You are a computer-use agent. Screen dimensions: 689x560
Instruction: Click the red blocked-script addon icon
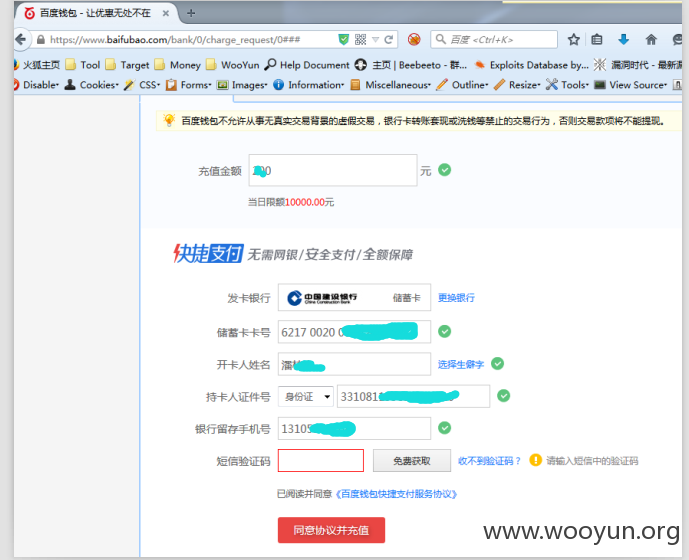click(x=413, y=40)
